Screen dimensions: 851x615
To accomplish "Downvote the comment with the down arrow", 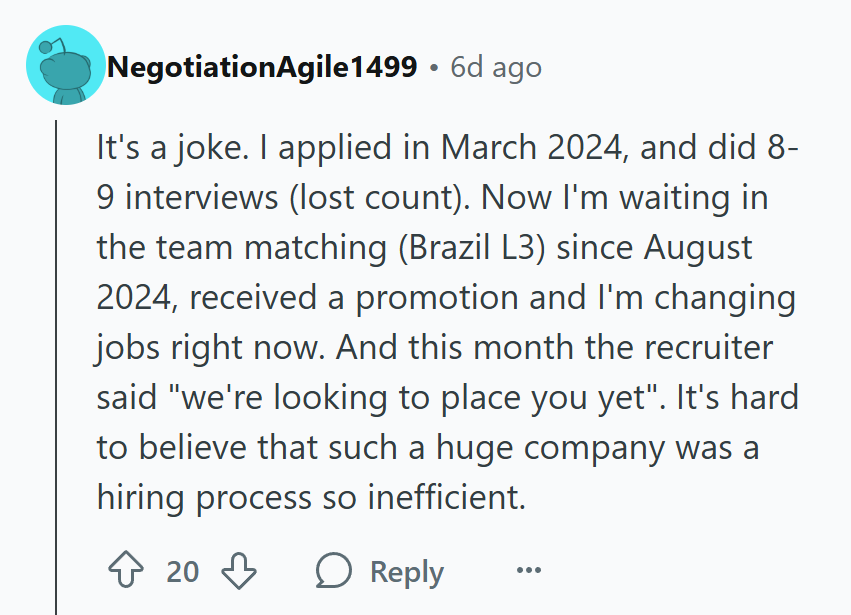I will [x=239, y=570].
